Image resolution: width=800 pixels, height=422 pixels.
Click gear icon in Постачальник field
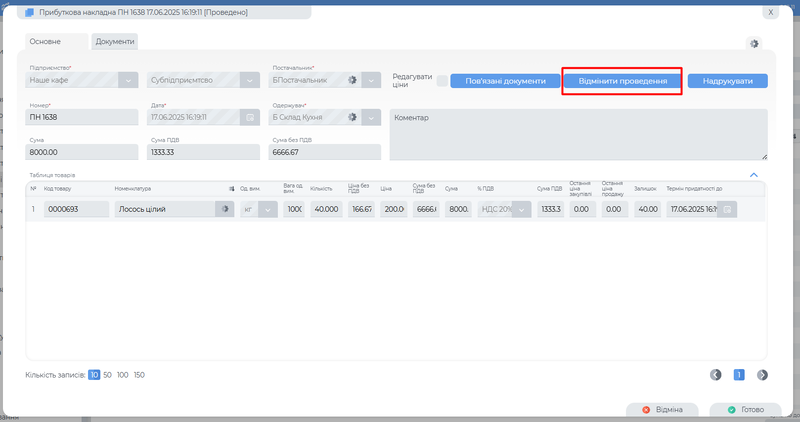point(352,81)
